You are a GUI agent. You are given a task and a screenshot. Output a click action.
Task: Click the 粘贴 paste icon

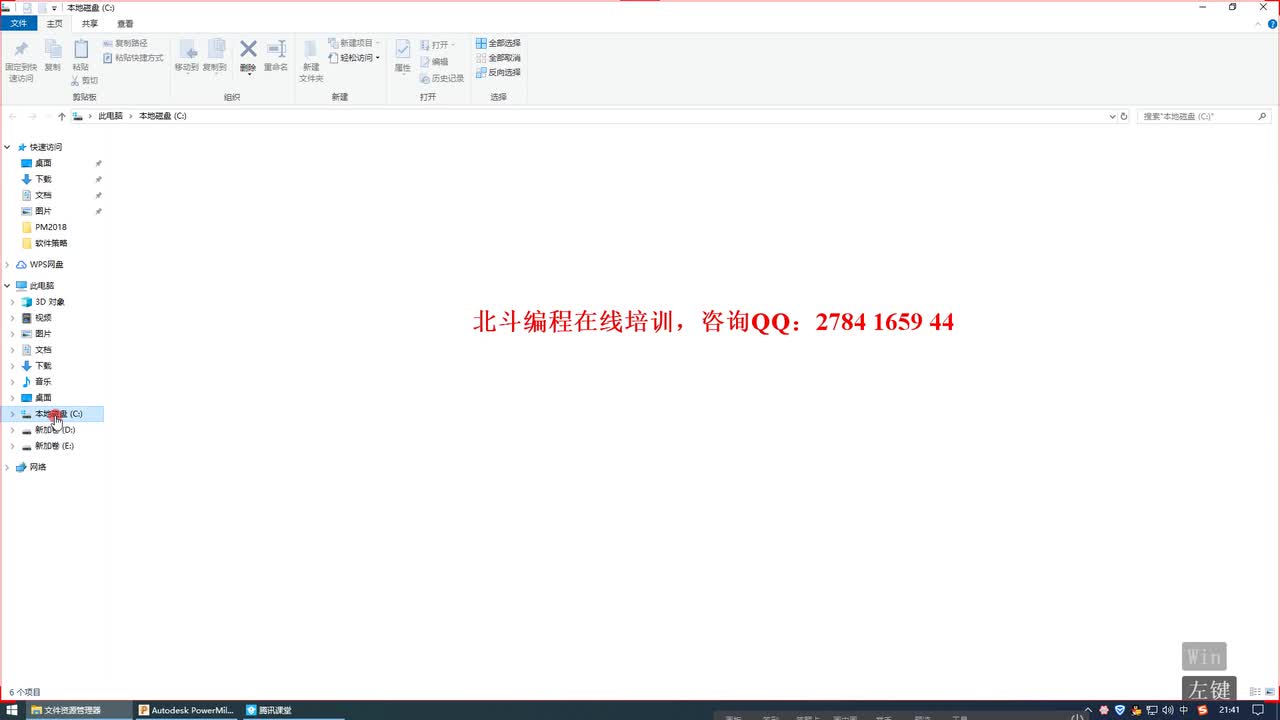pyautogui.click(x=80, y=50)
